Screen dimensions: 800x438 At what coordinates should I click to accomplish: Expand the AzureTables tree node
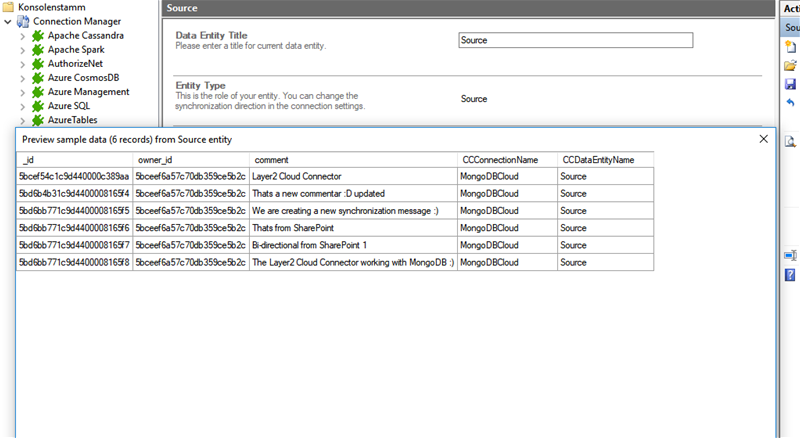pyautogui.click(x=23, y=119)
